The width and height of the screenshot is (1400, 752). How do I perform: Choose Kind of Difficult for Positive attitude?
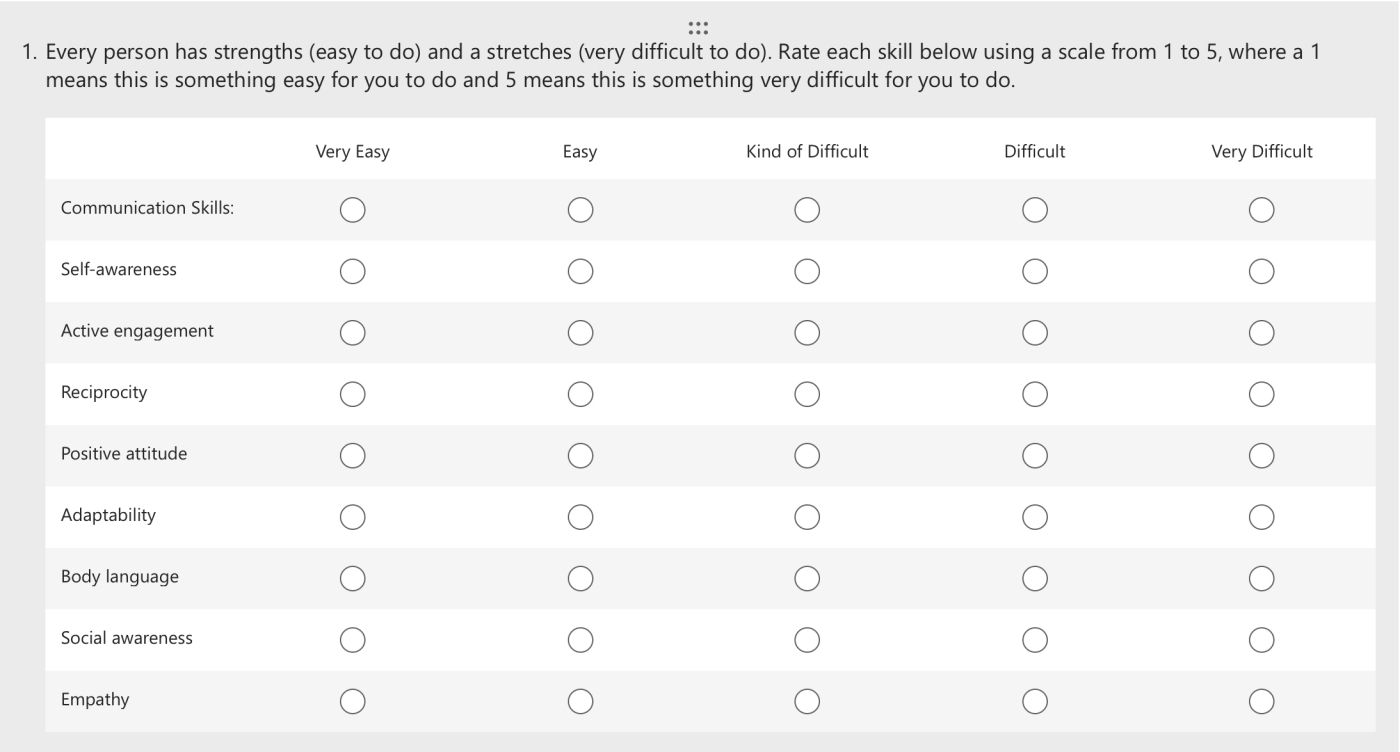point(807,455)
